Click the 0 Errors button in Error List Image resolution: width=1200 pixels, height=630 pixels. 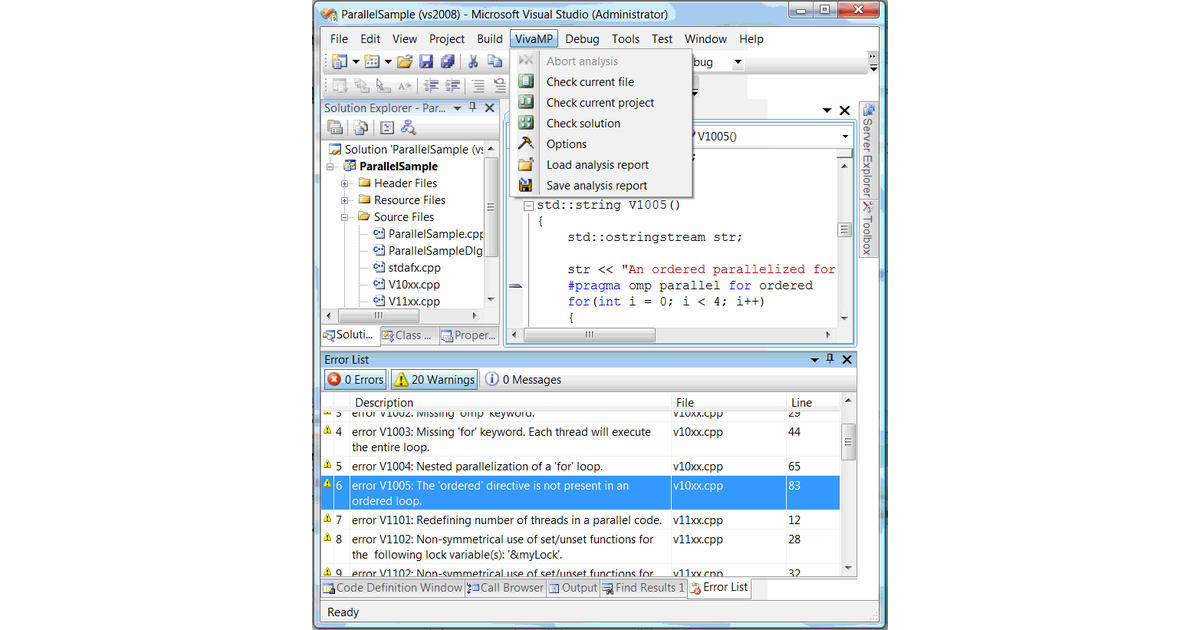click(354, 379)
